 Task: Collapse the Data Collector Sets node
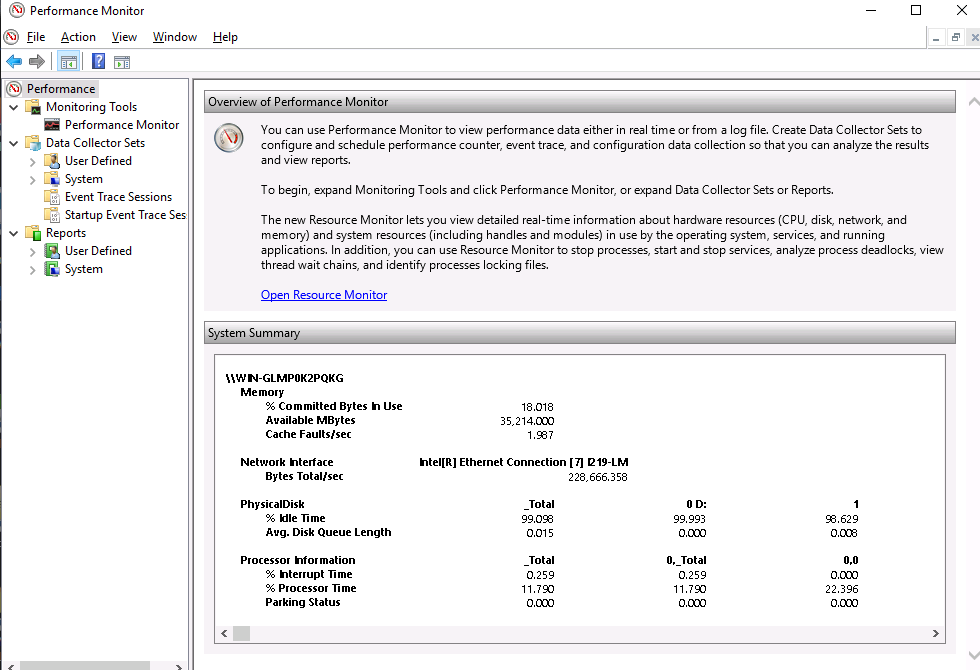[13, 143]
